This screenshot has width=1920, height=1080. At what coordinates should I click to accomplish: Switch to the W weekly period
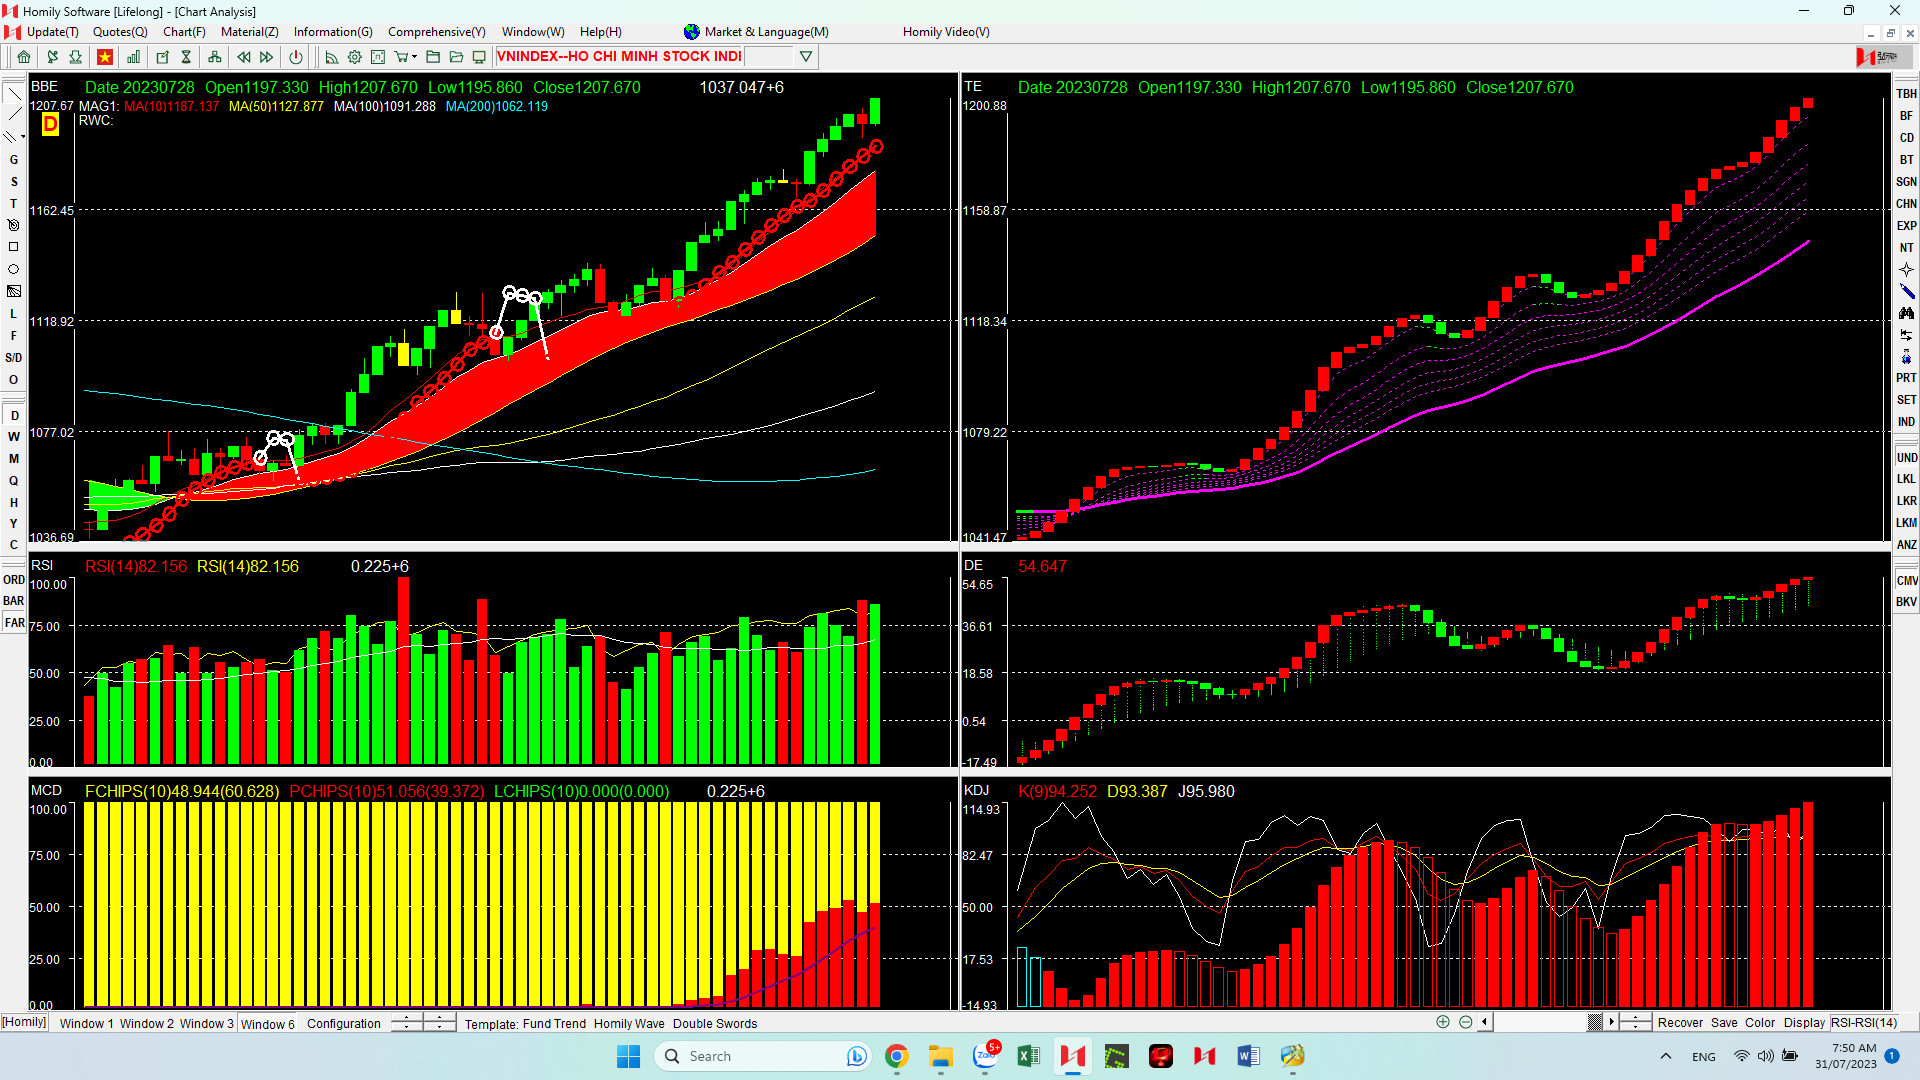tap(14, 437)
